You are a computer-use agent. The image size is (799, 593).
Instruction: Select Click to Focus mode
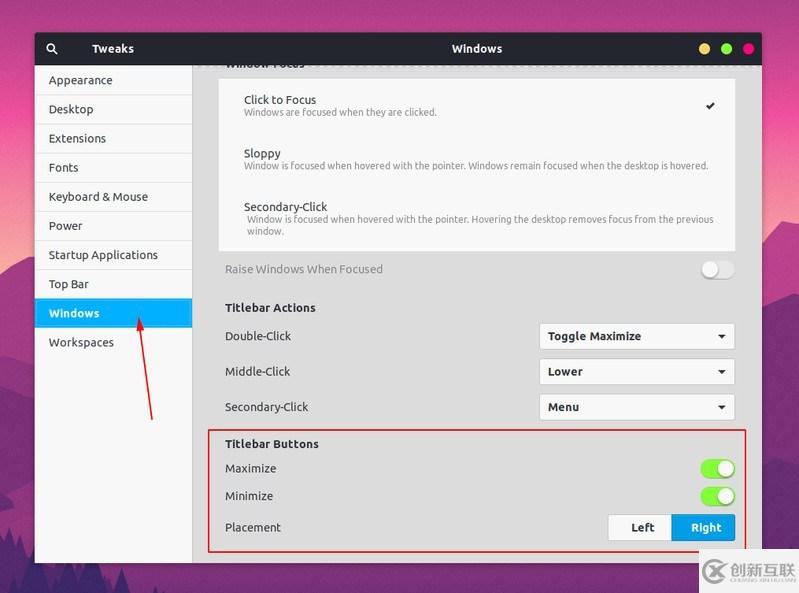(x=476, y=105)
